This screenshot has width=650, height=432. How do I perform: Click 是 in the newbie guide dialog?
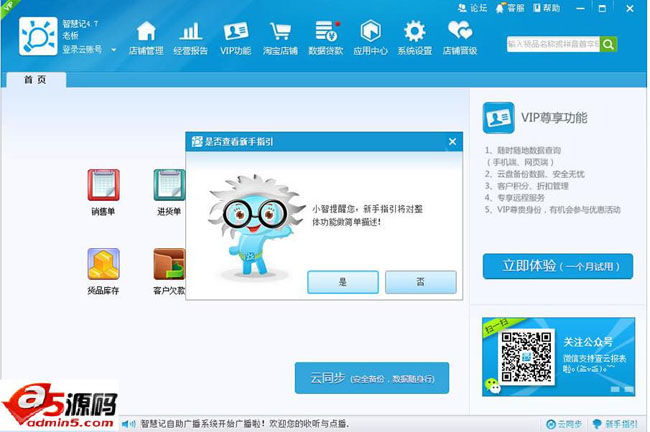pyautogui.click(x=343, y=282)
